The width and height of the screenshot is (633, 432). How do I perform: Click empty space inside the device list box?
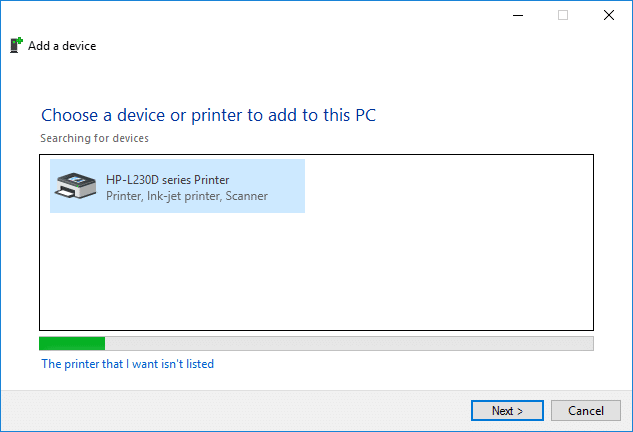[316, 275]
